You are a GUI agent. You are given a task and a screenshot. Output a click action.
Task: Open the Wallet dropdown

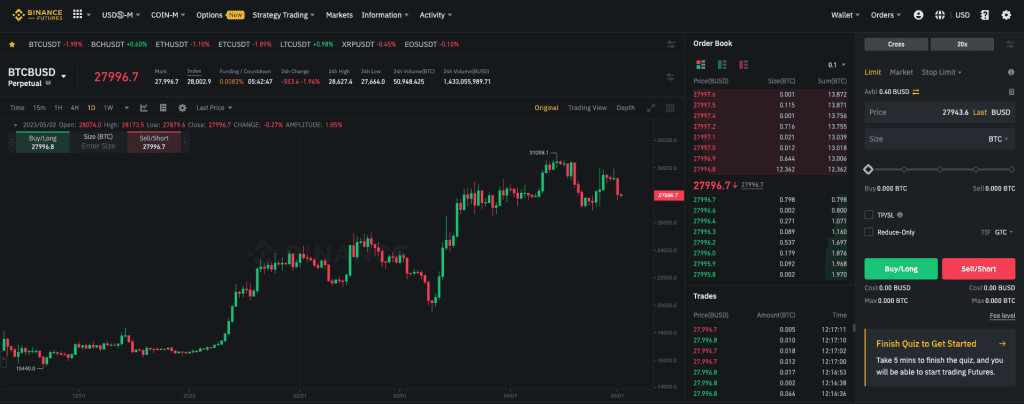846,14
